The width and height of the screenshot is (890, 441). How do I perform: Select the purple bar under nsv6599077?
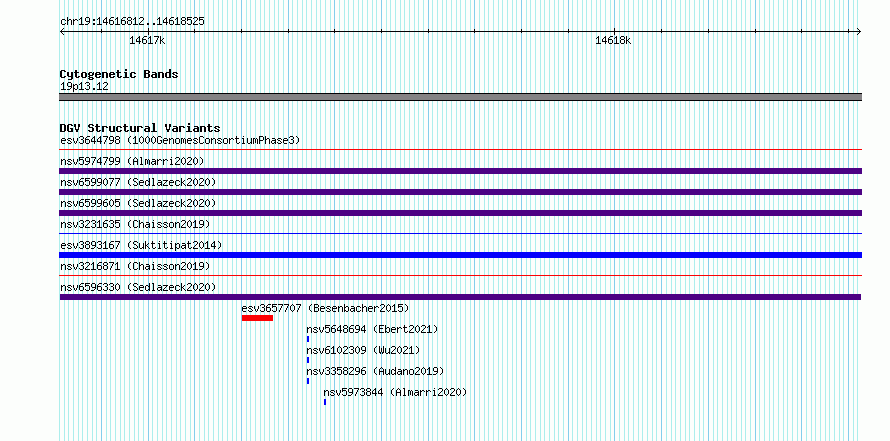[460, 192]
